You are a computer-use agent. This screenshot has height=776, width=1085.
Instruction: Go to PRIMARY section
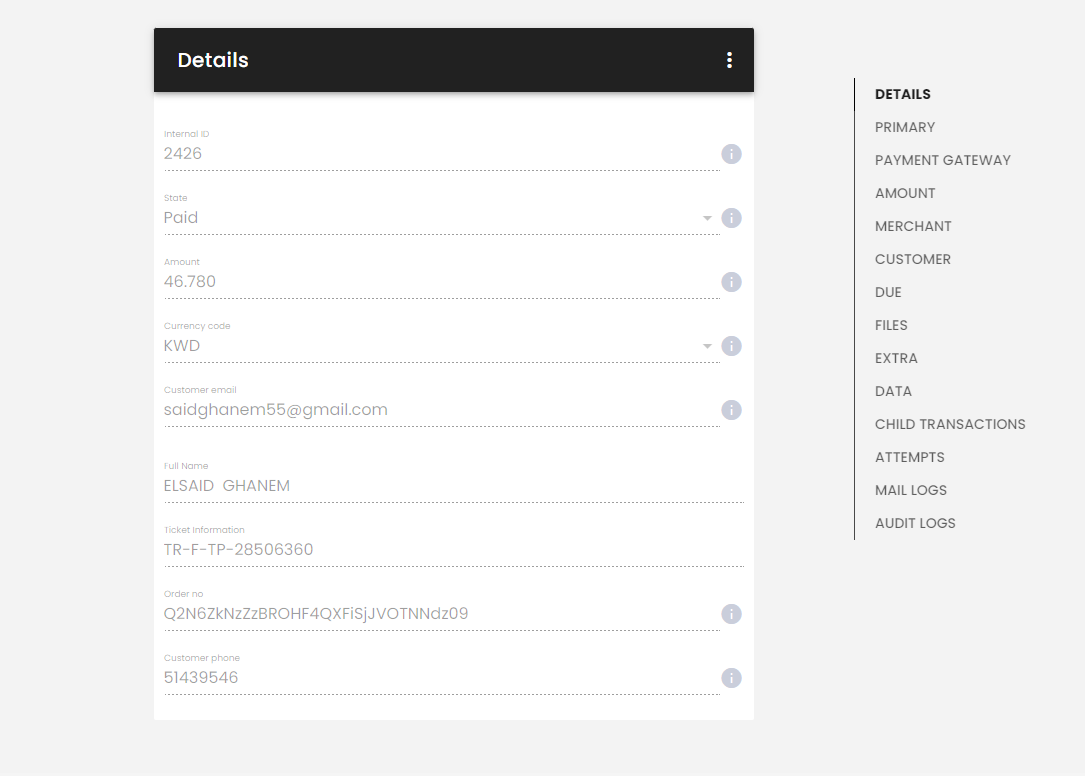(904, 127)
